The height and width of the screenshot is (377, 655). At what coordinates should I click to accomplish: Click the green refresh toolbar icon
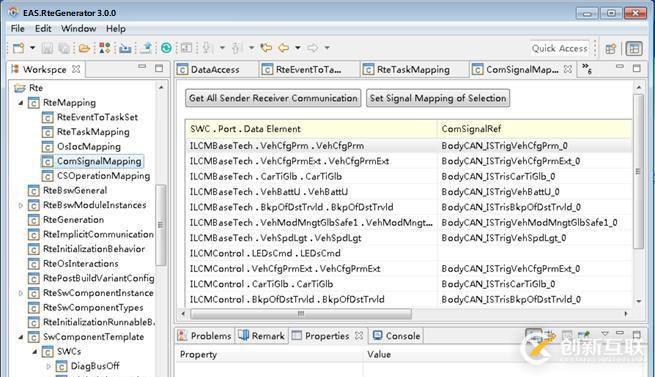click(166, 48)
